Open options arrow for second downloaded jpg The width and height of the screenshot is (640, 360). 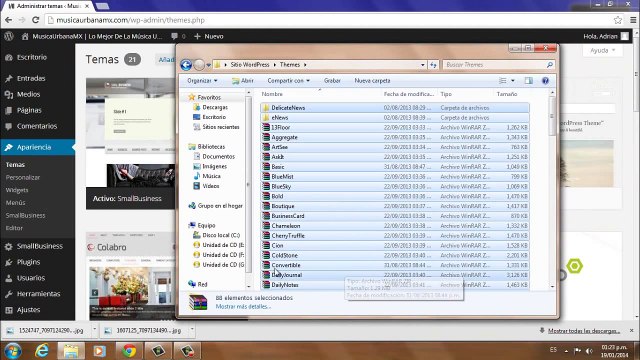tap(192, 329)
